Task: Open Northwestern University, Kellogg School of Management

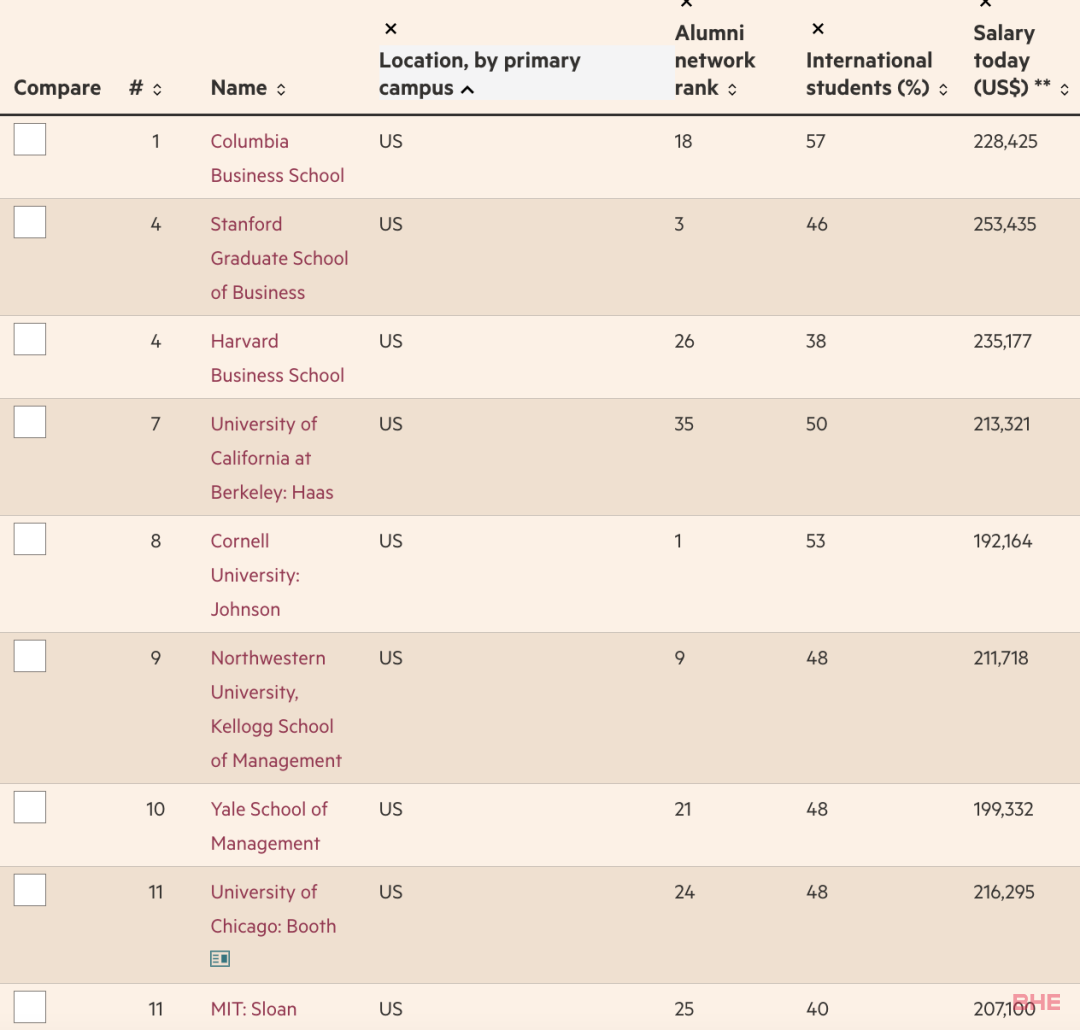Action: pos(276,709)
